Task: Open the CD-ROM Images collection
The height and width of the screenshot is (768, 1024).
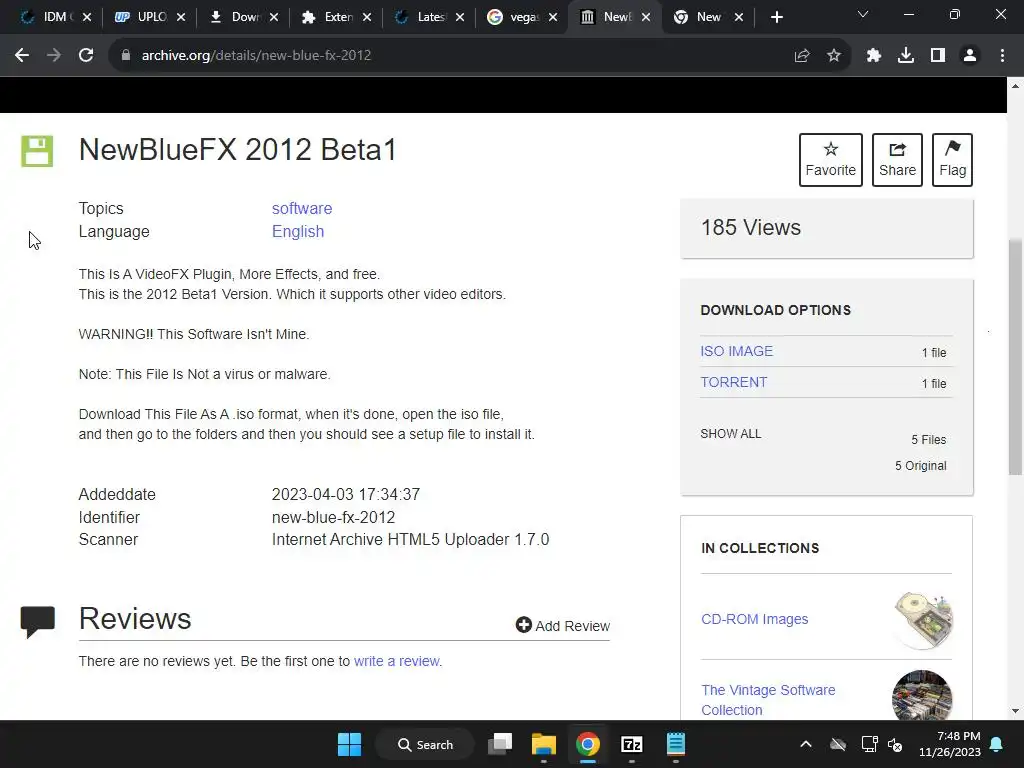Action: [754, 619]
